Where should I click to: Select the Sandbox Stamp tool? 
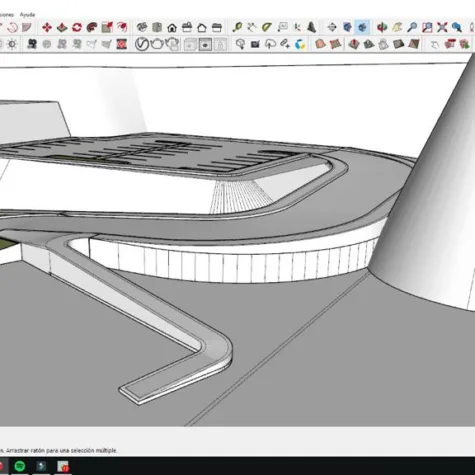[369, 44]
